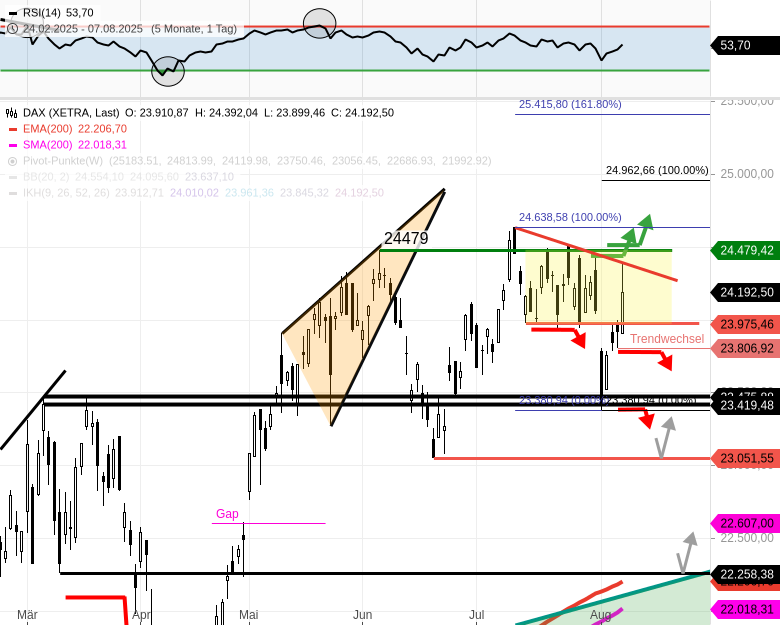
Task: Click the red EMA(200) color marker
Action: 13,129
